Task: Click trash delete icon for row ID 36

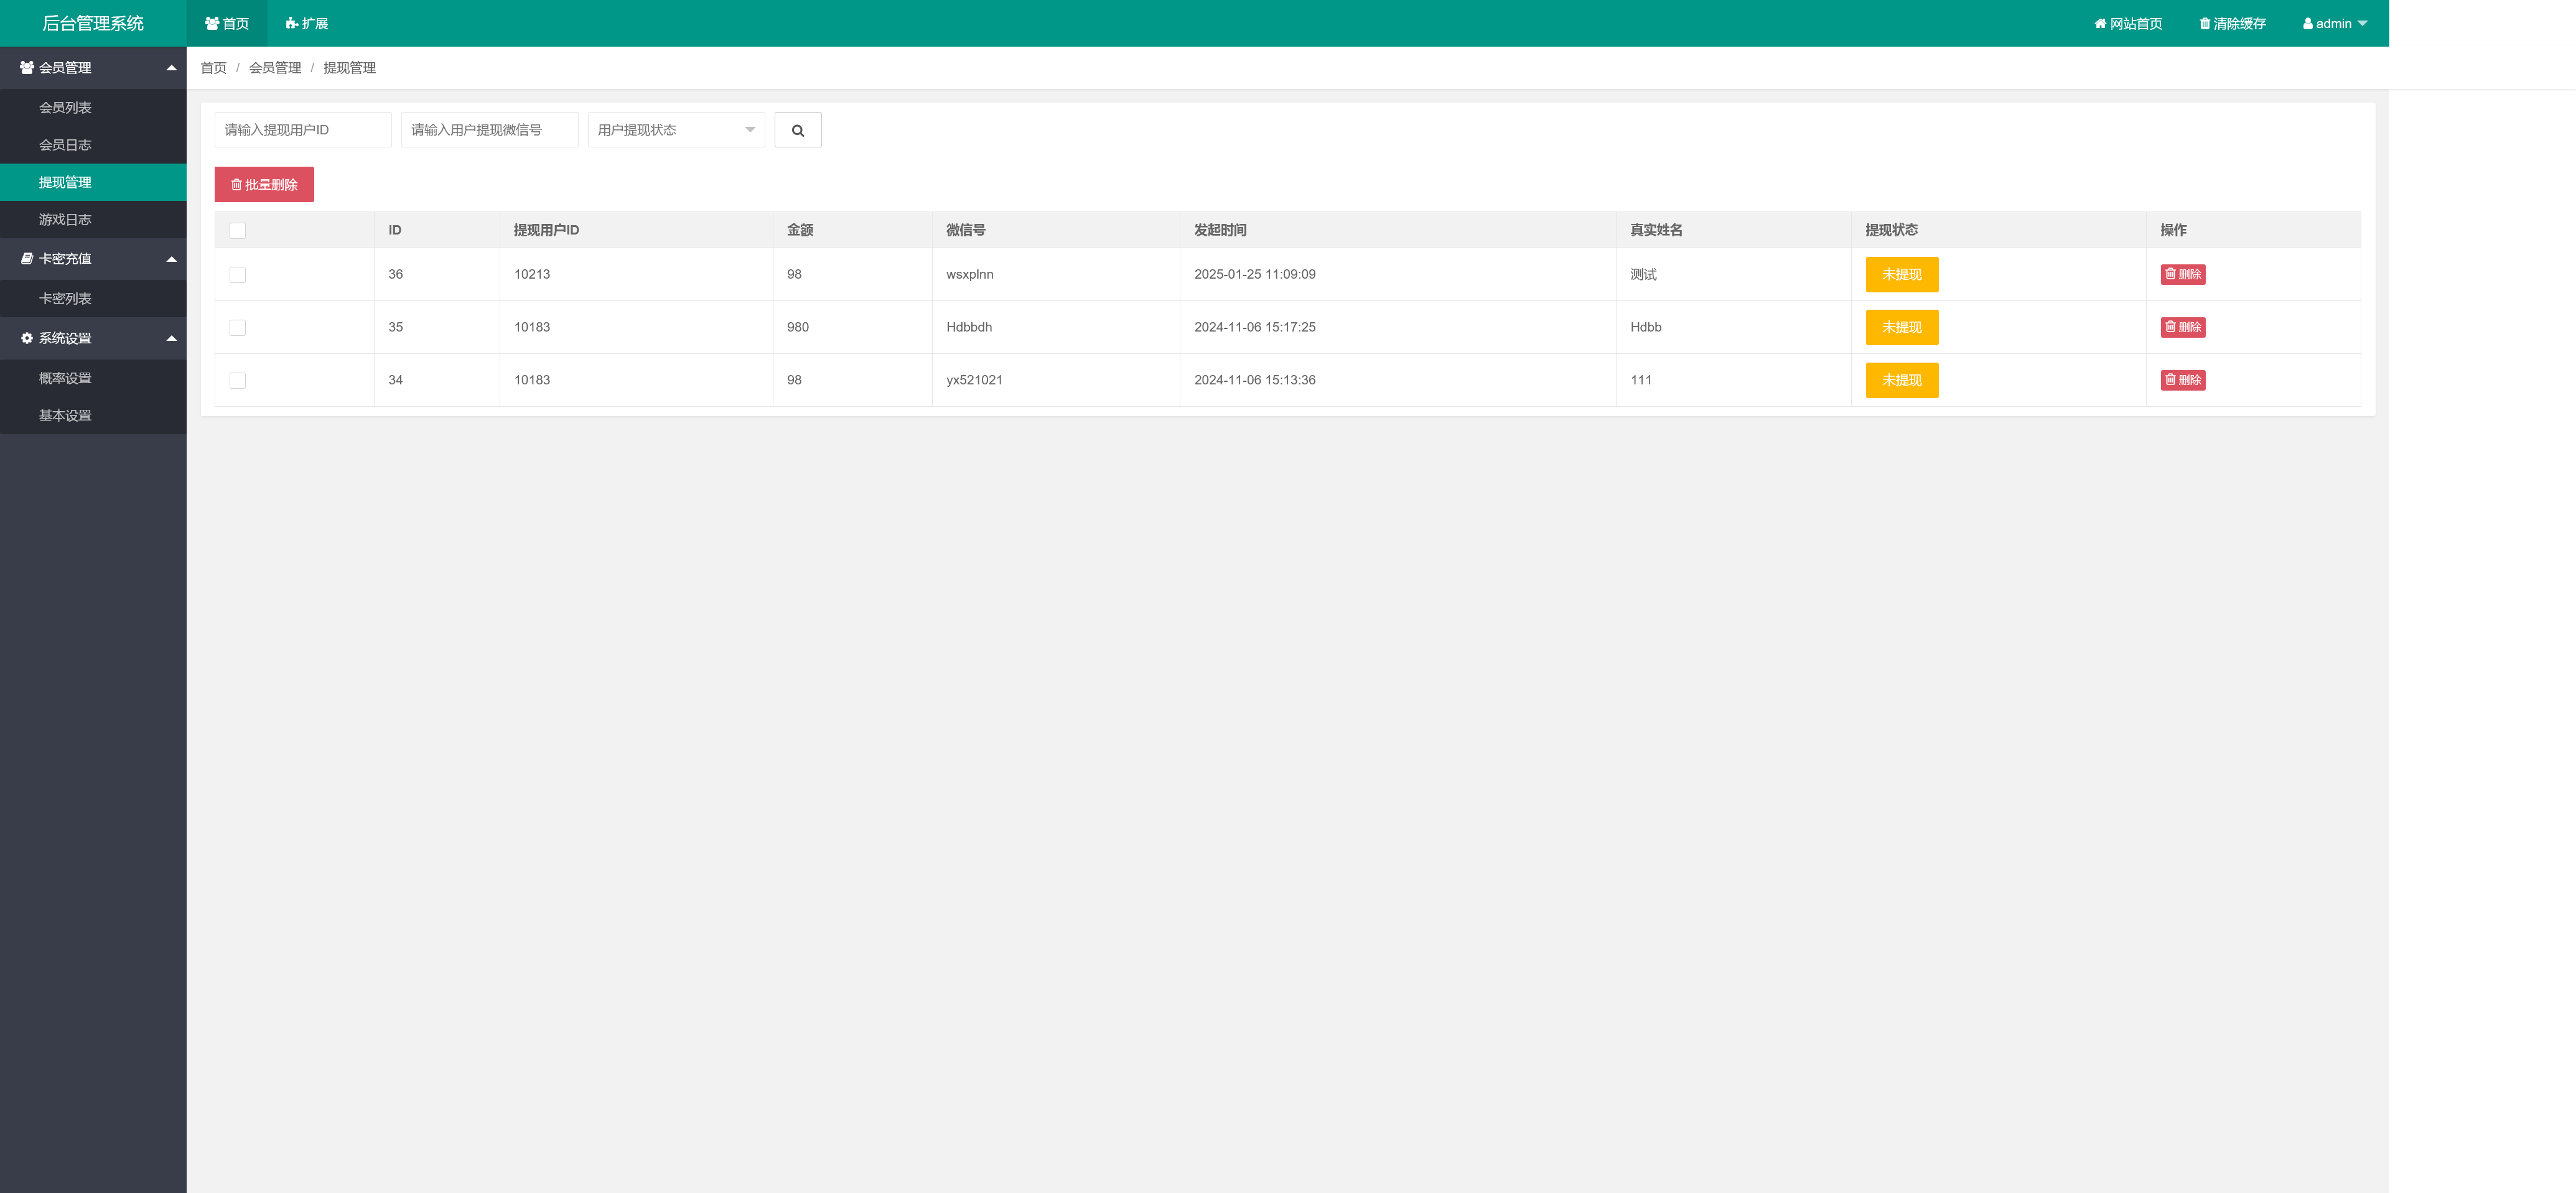Action: click(x=2170, y=274)
